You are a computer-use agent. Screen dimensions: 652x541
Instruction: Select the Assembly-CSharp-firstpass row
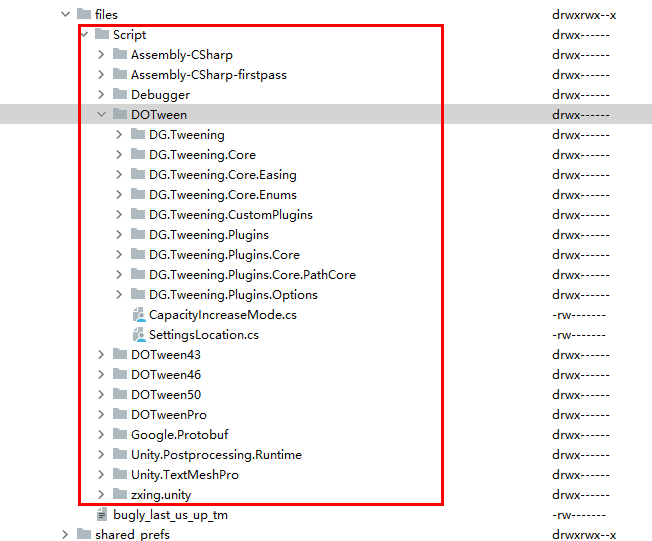click(326, 74)
